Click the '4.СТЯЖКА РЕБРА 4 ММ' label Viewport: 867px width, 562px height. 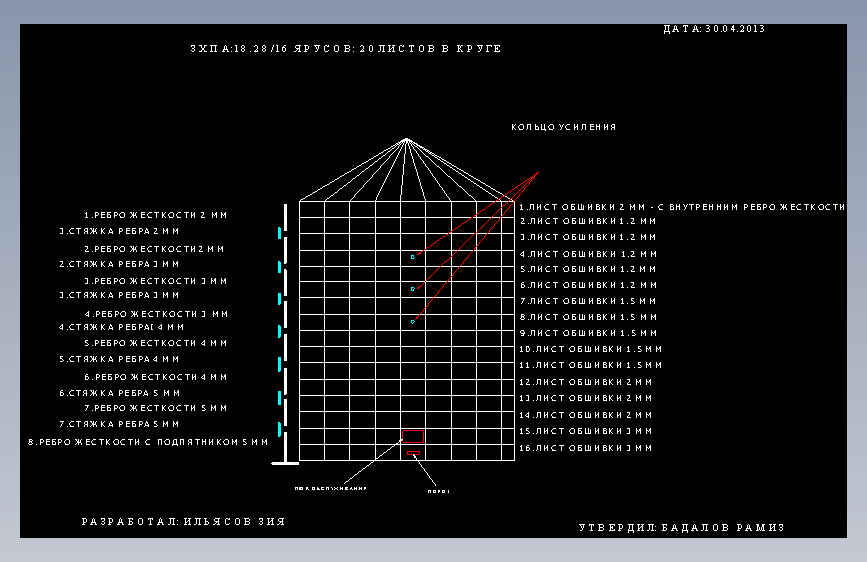(121, 327)
